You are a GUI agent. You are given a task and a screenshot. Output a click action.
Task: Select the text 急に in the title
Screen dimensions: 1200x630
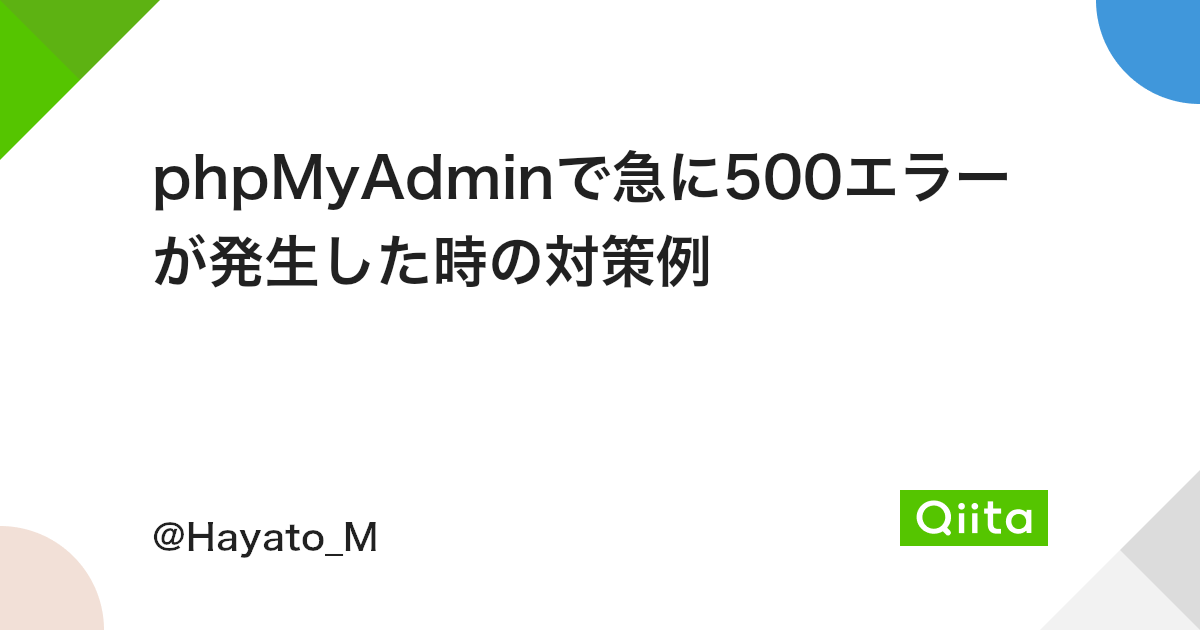660,182
